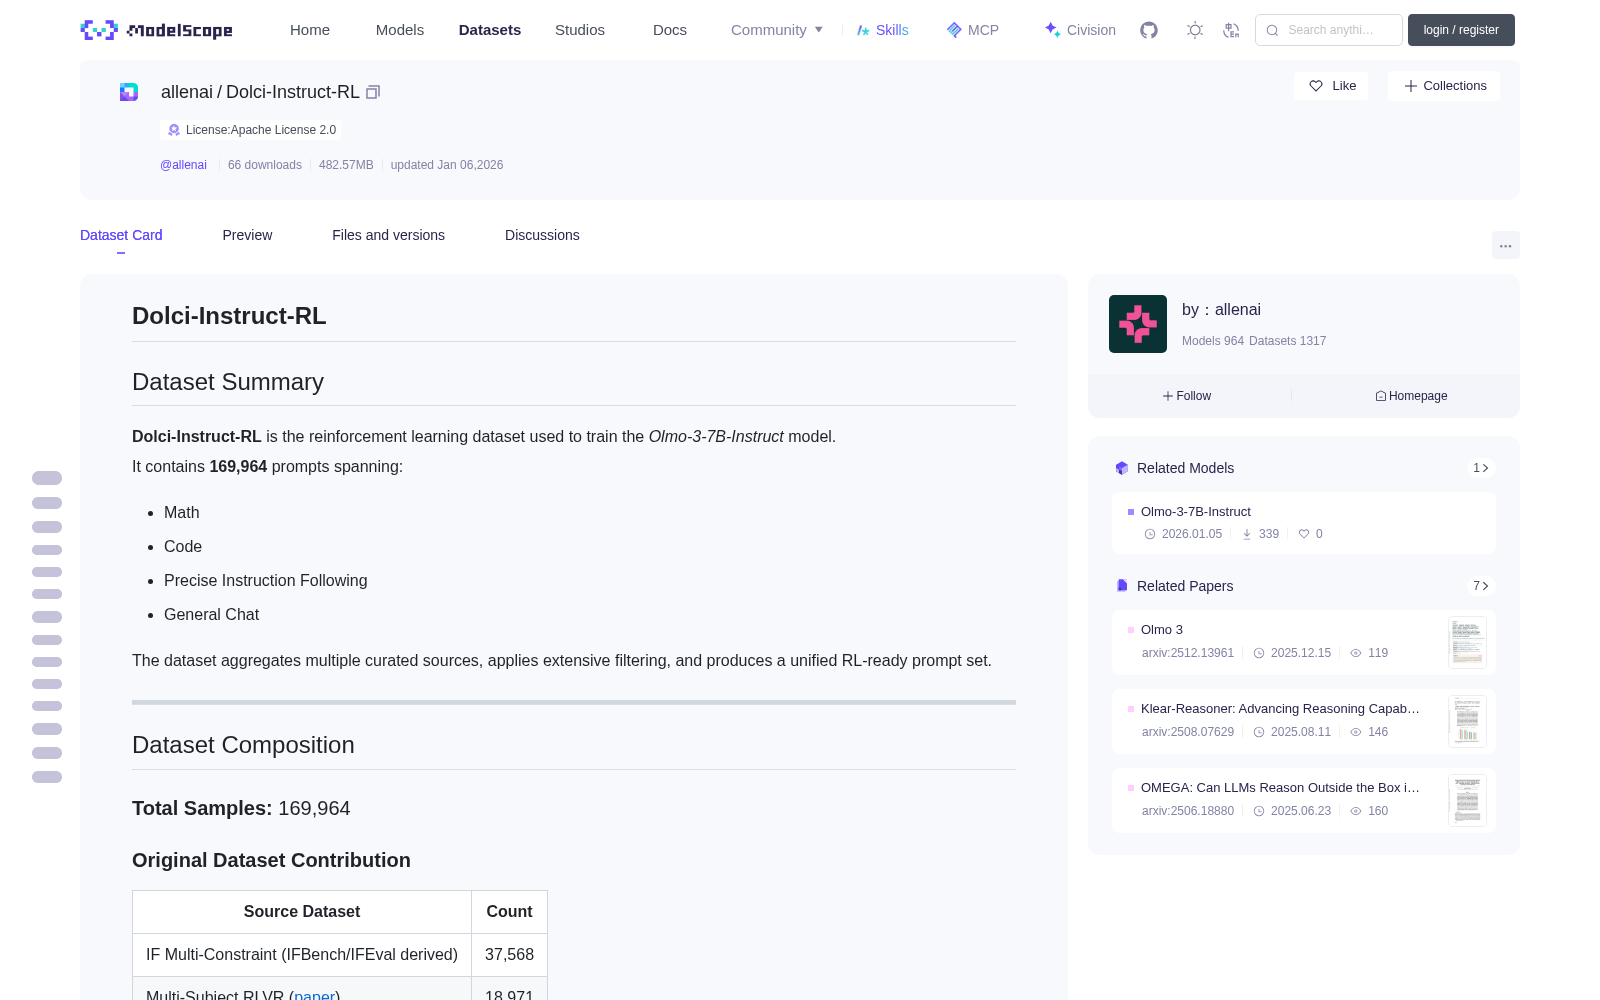
Task: Open the Olmo 3 paper link
Action: [x=1162, y=630]
